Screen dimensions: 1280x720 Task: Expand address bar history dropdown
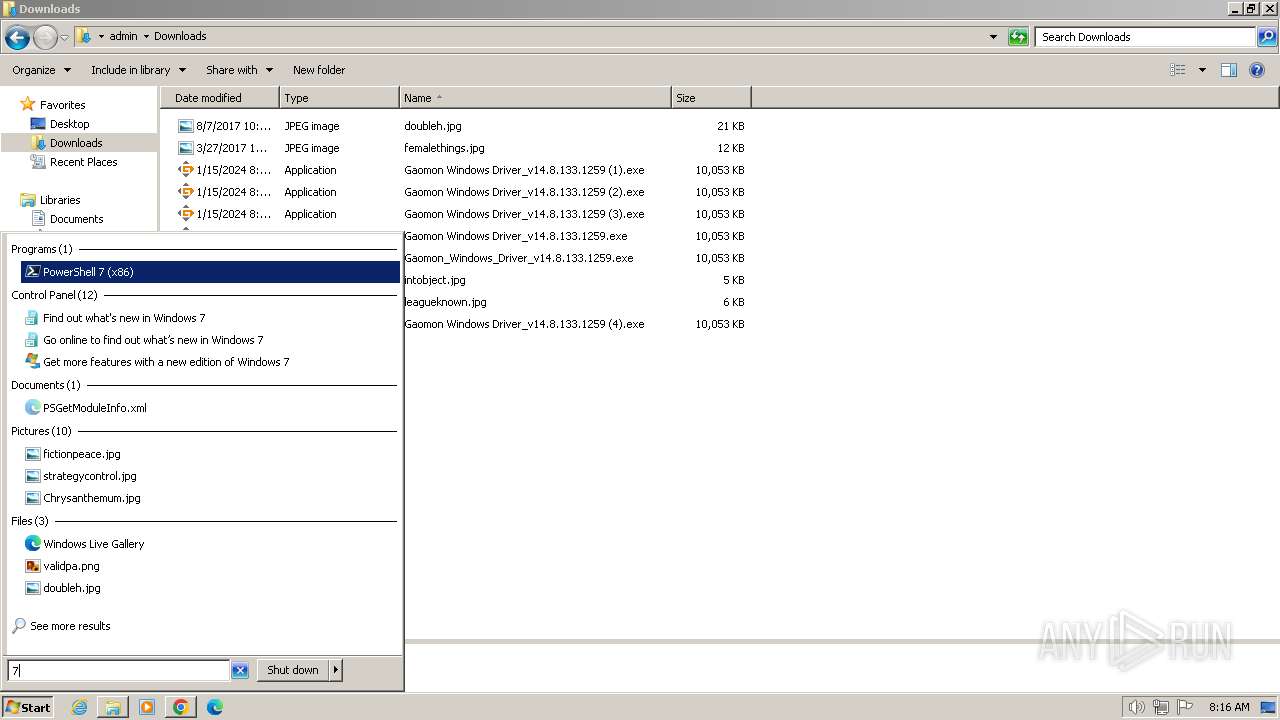993,37
